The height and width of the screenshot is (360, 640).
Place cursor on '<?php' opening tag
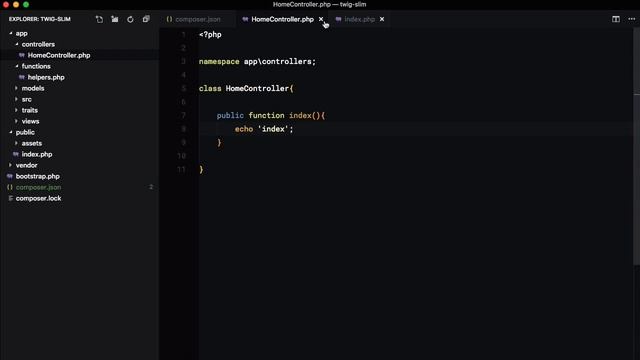click(210, 35)
